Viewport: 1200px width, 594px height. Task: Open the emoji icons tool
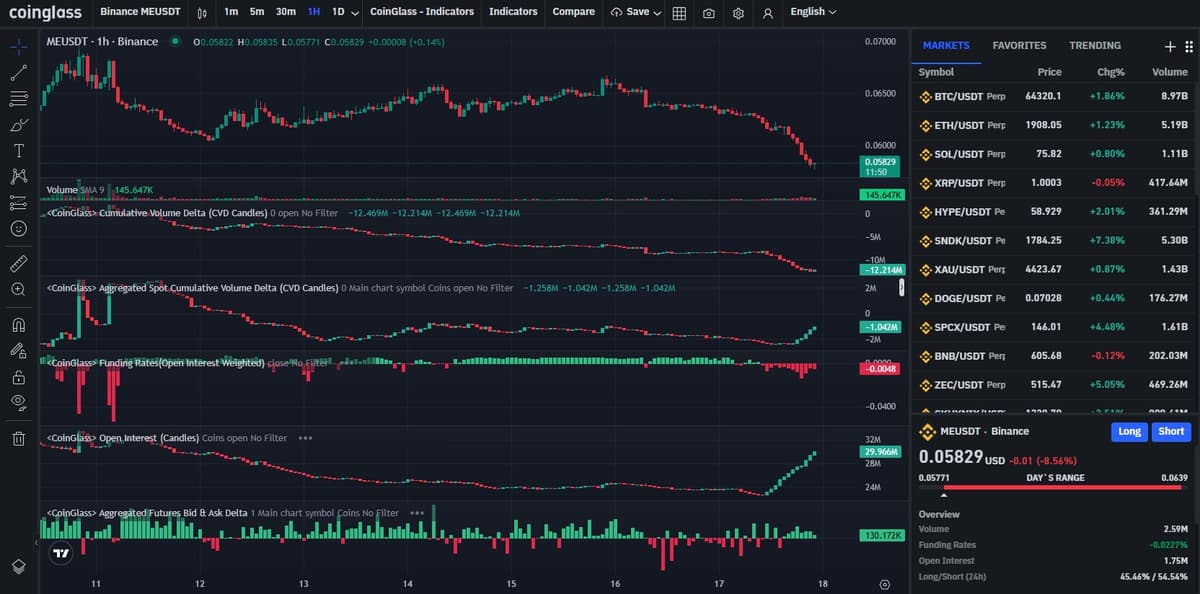point(18,229)
